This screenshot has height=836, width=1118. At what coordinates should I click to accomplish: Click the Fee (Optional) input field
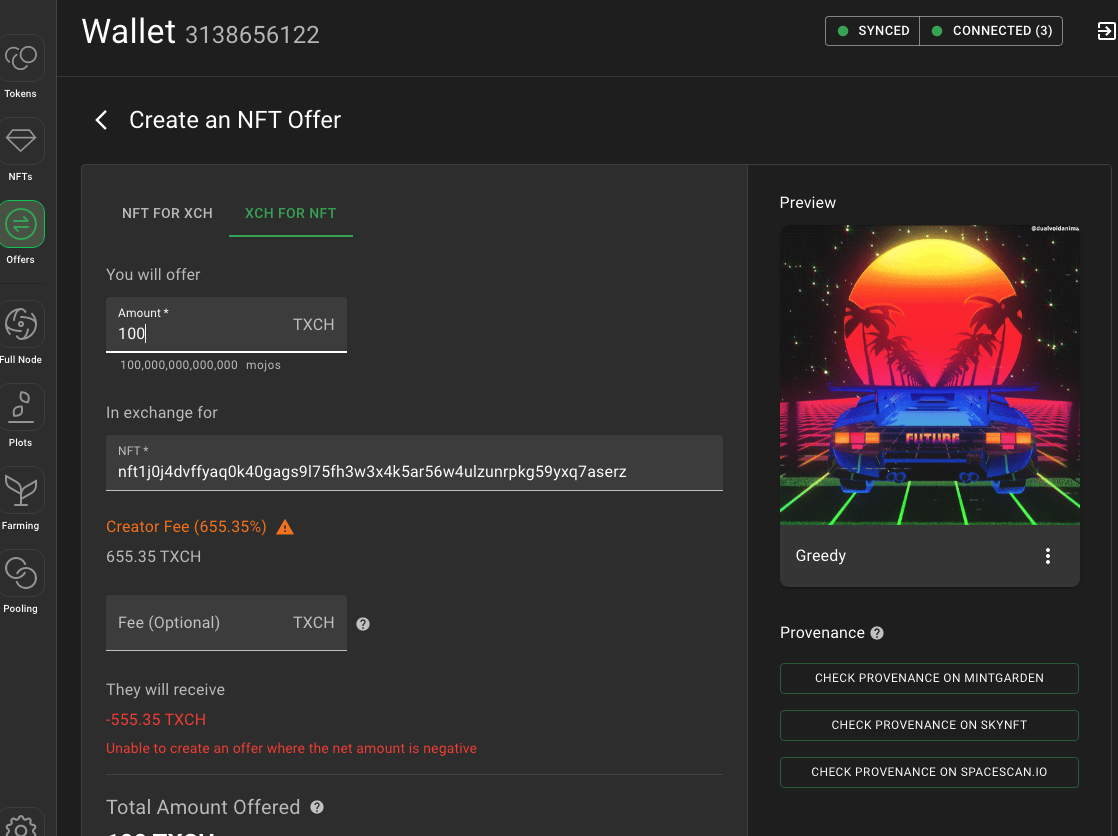tap(226, 623)
